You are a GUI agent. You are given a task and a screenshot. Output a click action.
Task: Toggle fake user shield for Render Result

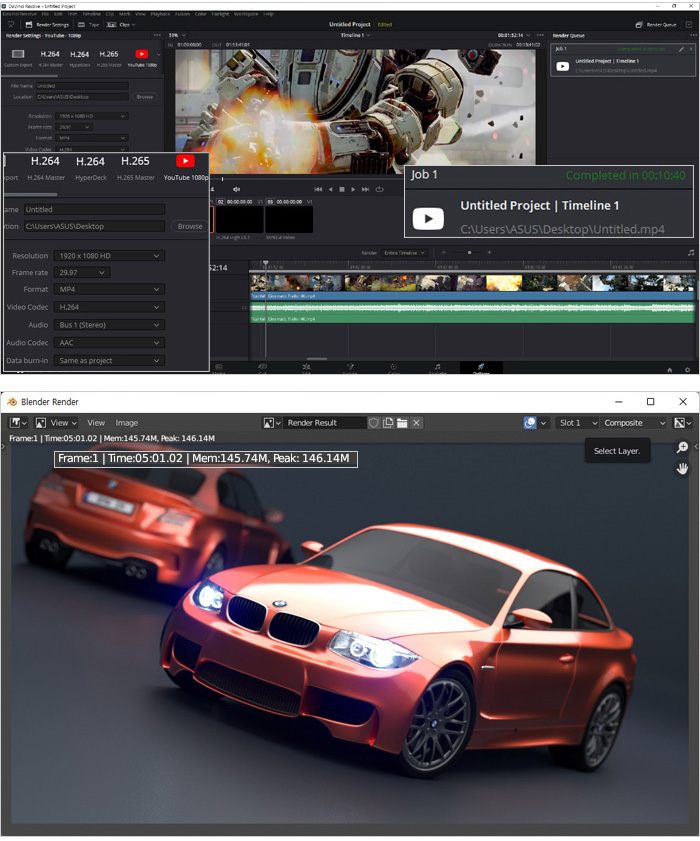374,423
